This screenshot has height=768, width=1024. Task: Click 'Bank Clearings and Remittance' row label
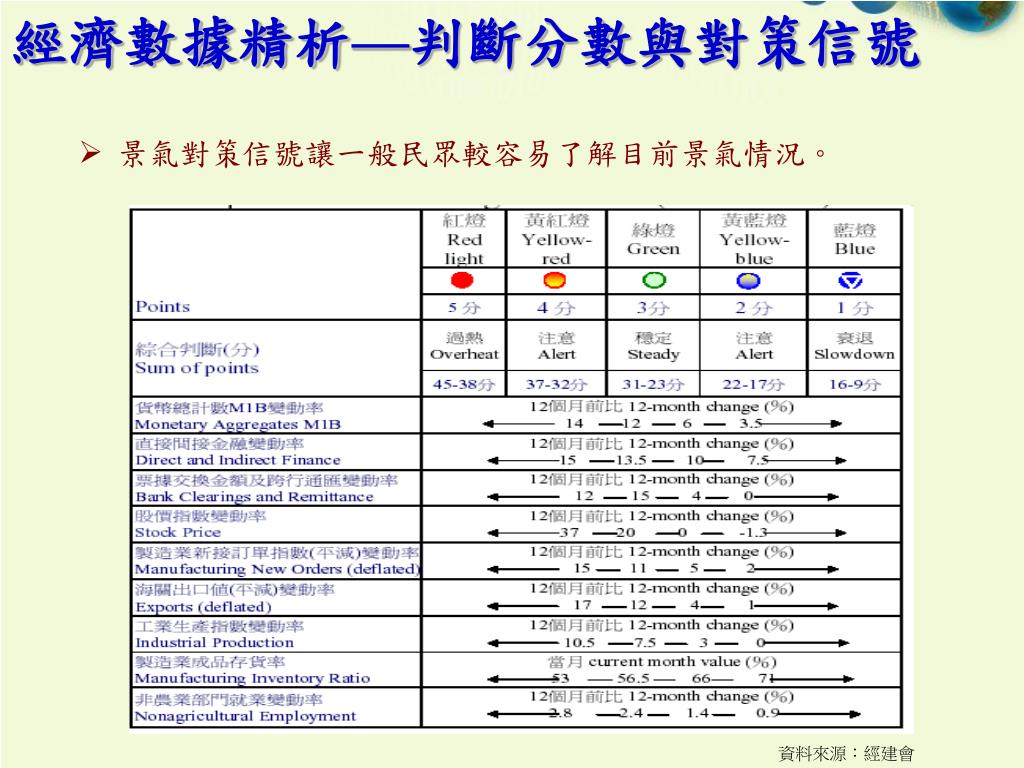pyautogui.click(x=254, y=497)
